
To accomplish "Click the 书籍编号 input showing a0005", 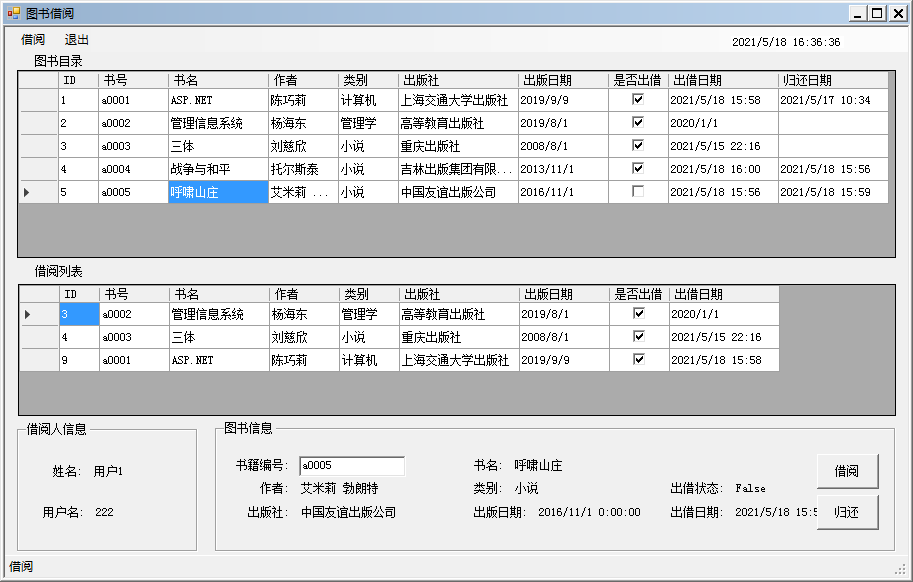I will click(x=351, y=466).
